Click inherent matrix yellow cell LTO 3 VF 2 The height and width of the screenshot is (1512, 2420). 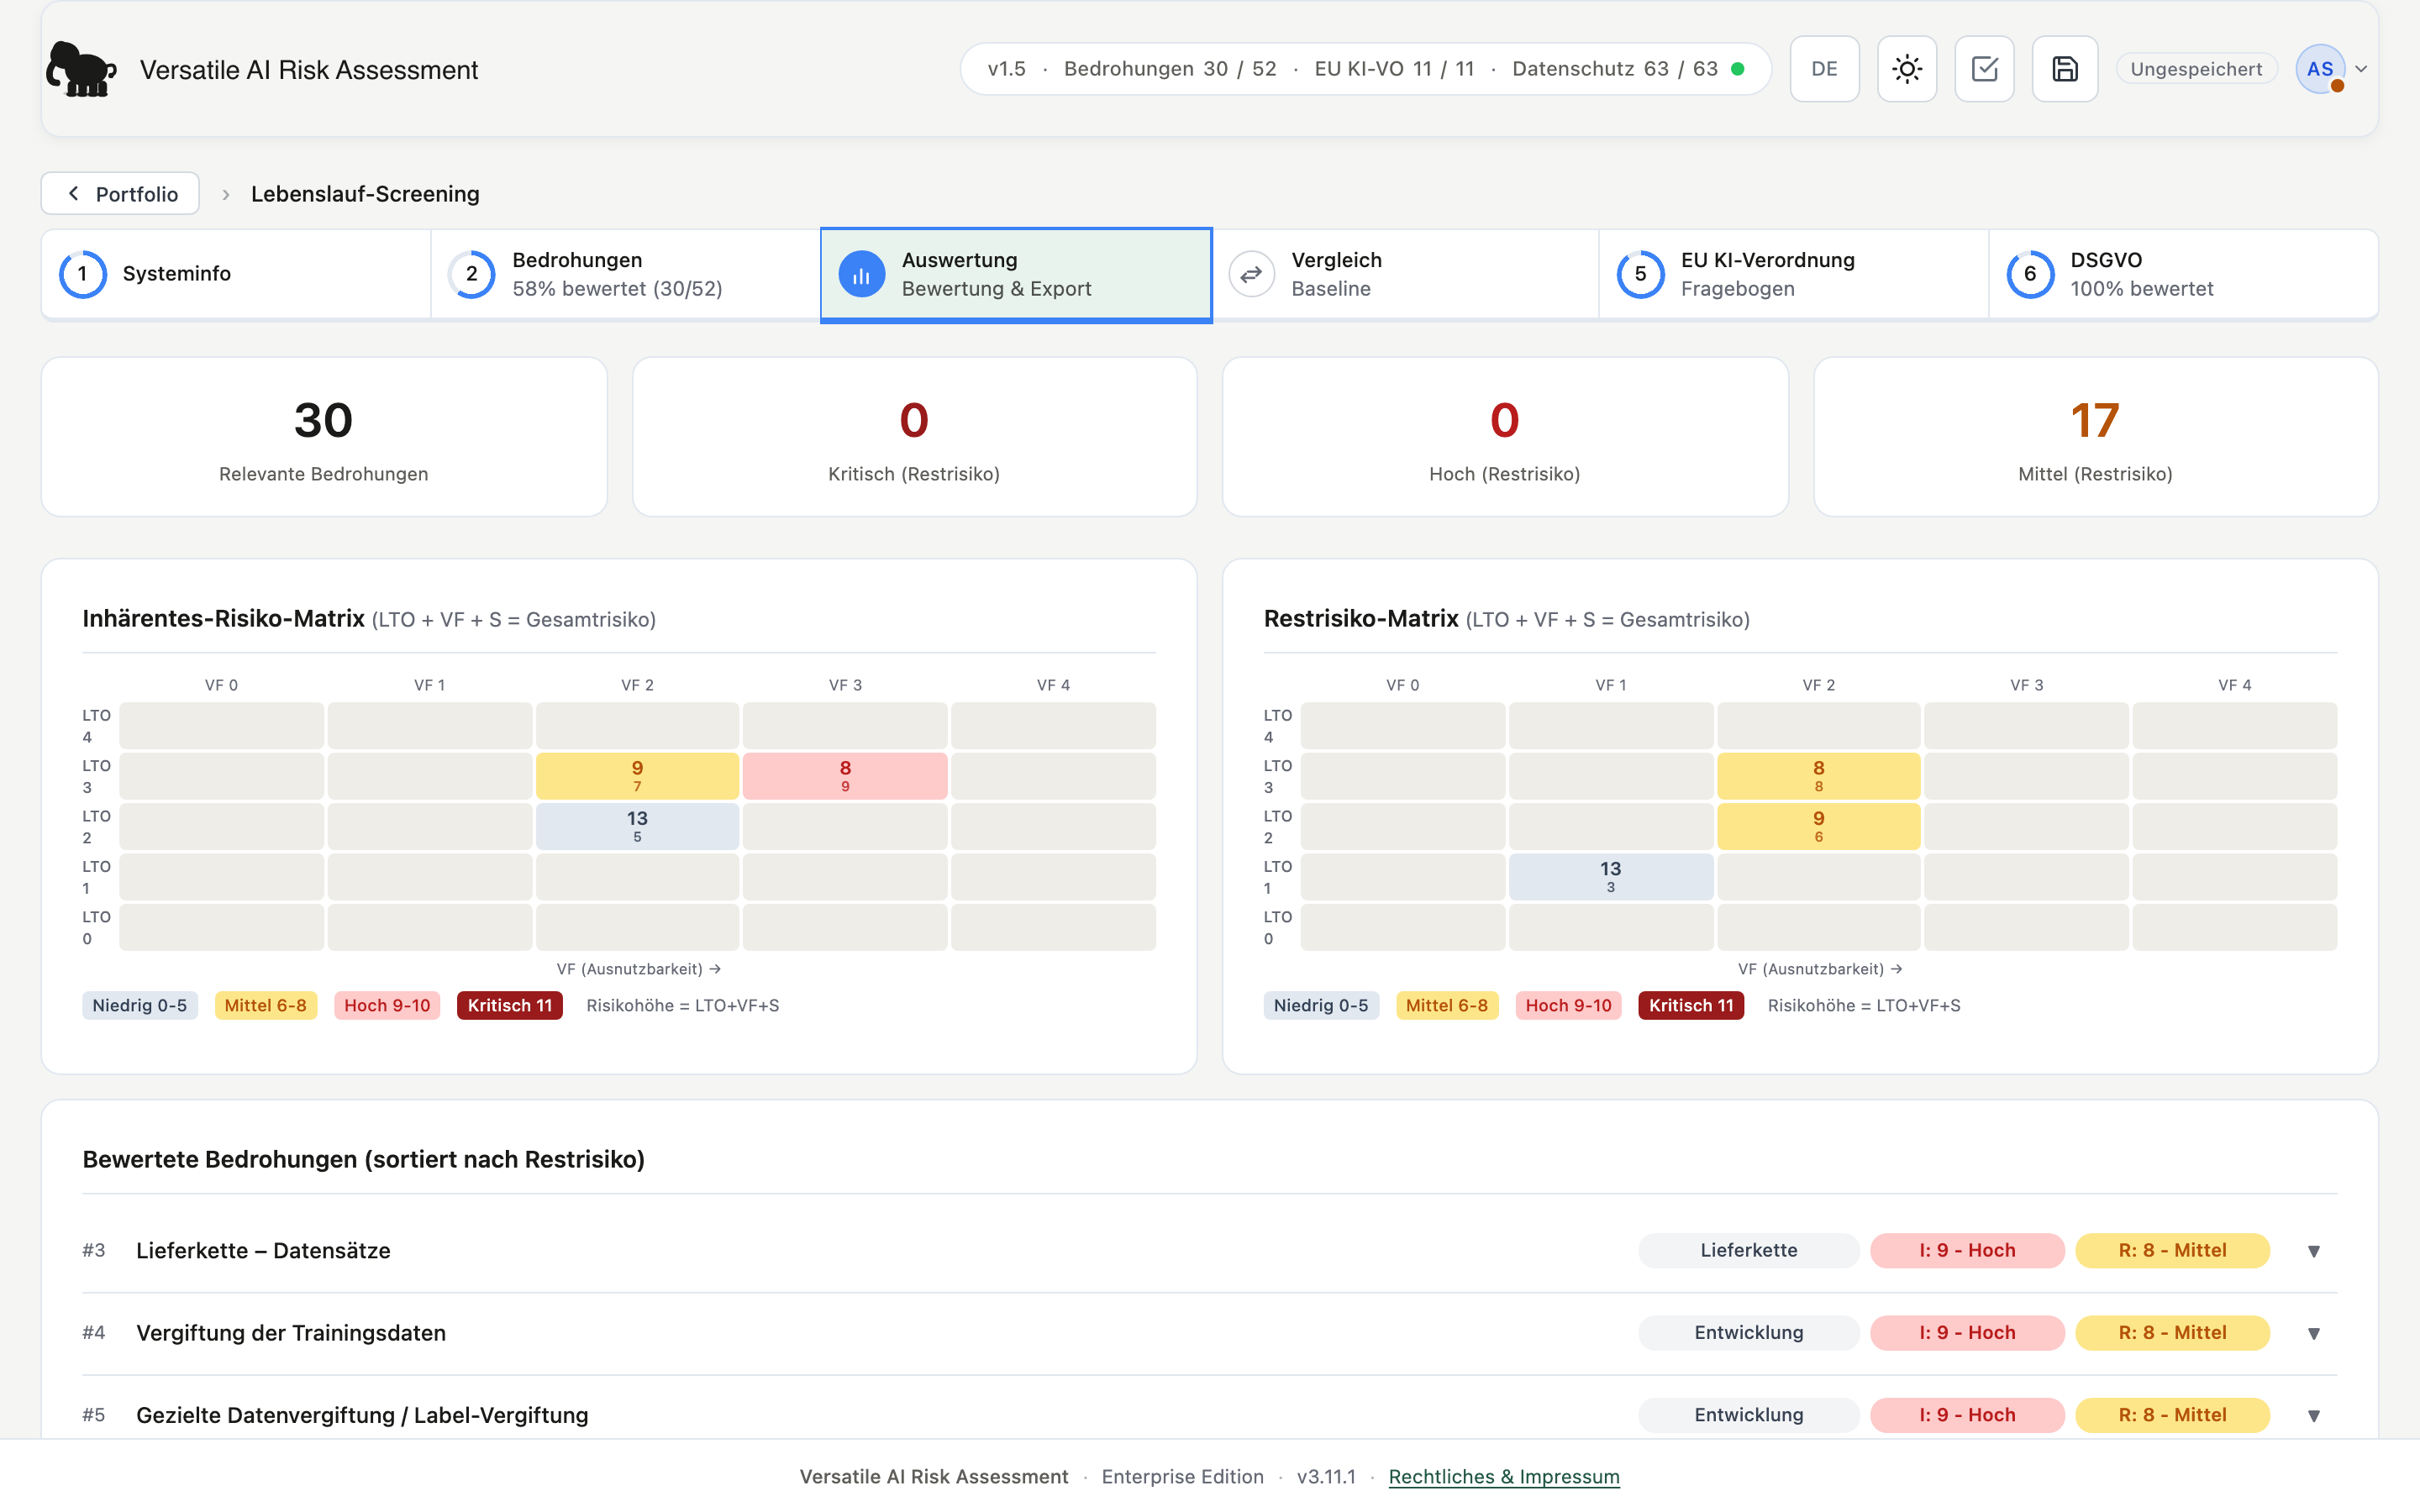(637, 776)
